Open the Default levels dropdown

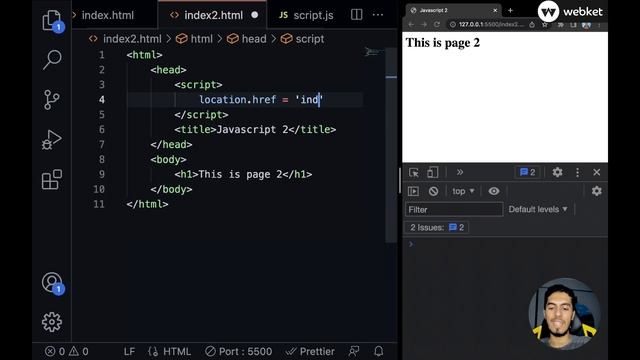pos(538,209)
